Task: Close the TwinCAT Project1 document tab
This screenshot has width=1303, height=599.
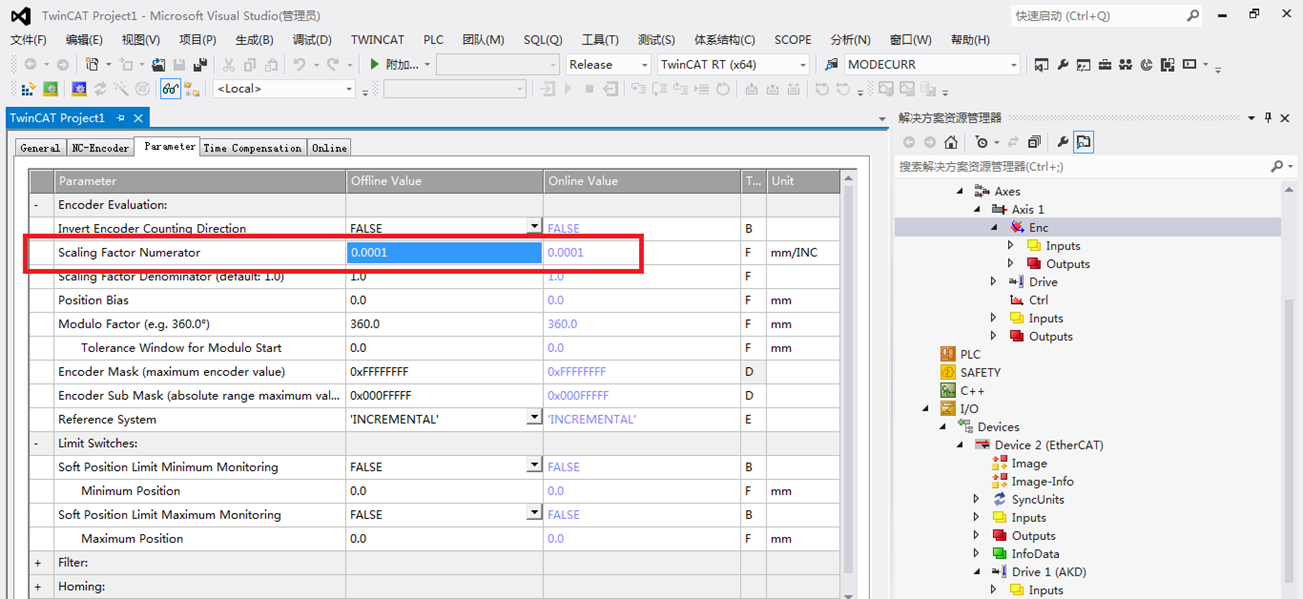Action: tap(138, 118)
